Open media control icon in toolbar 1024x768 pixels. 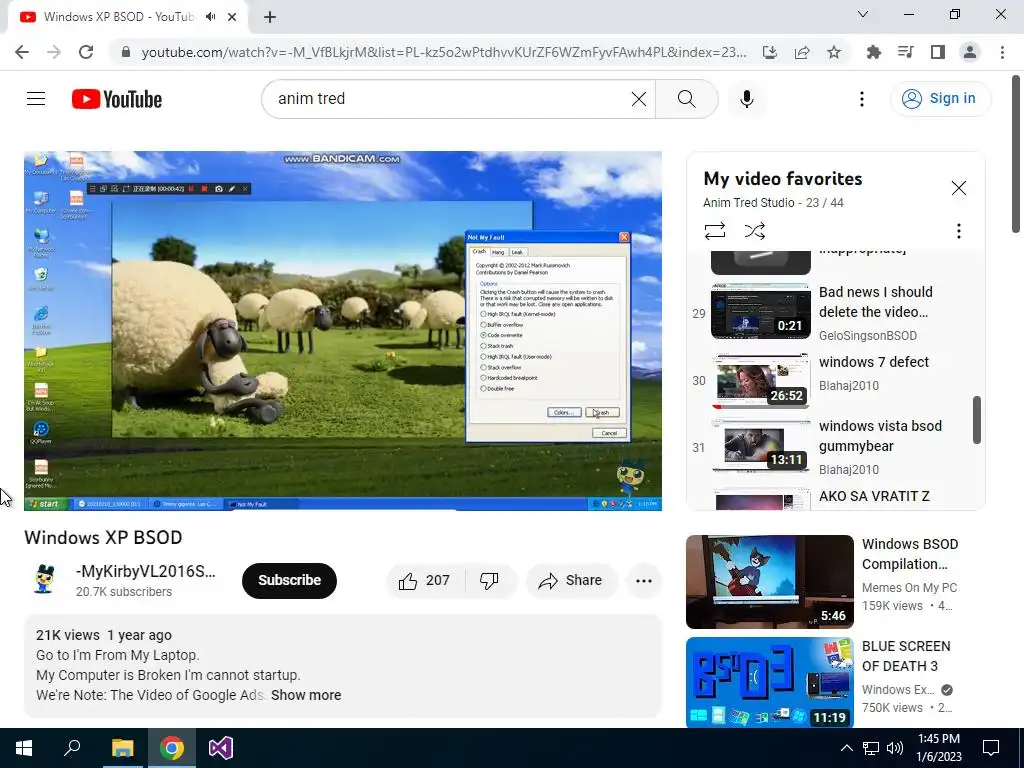click(x=905, y=52)
